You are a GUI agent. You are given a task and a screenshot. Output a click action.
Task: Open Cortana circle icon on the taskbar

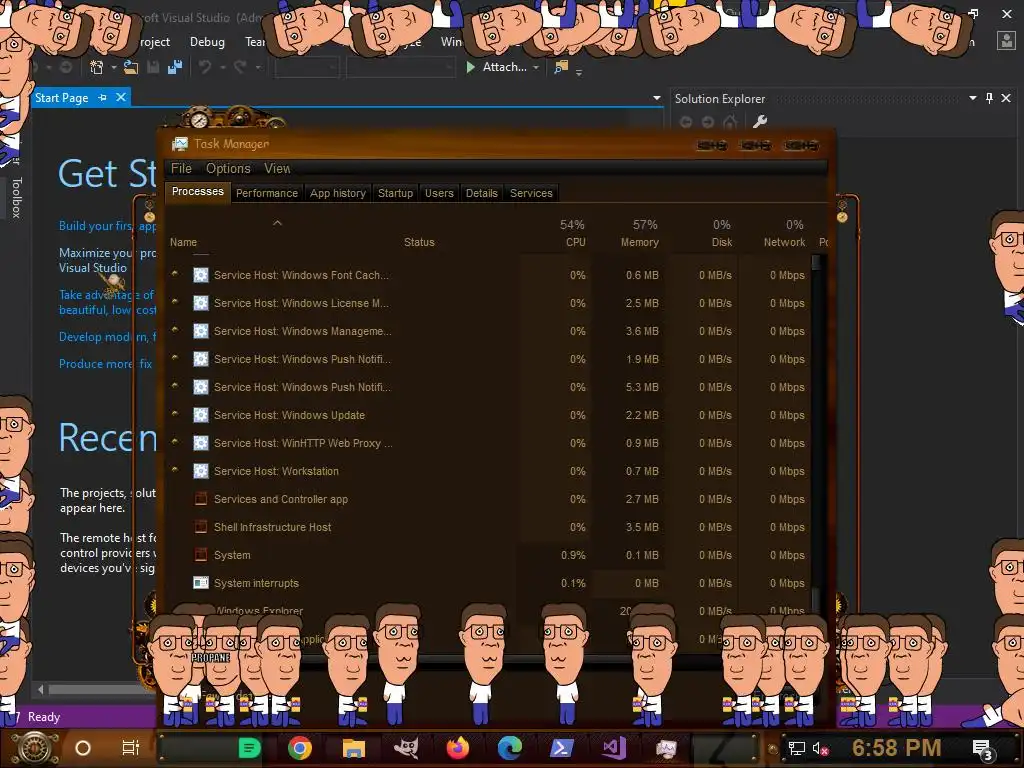83,748
